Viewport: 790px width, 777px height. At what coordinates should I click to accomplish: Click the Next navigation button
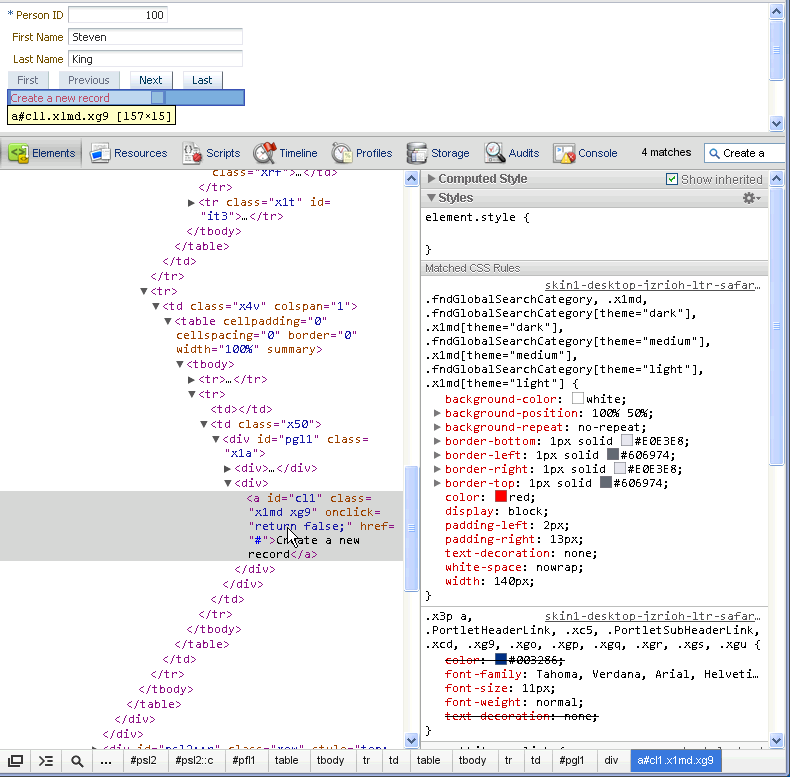coord(151,80)
